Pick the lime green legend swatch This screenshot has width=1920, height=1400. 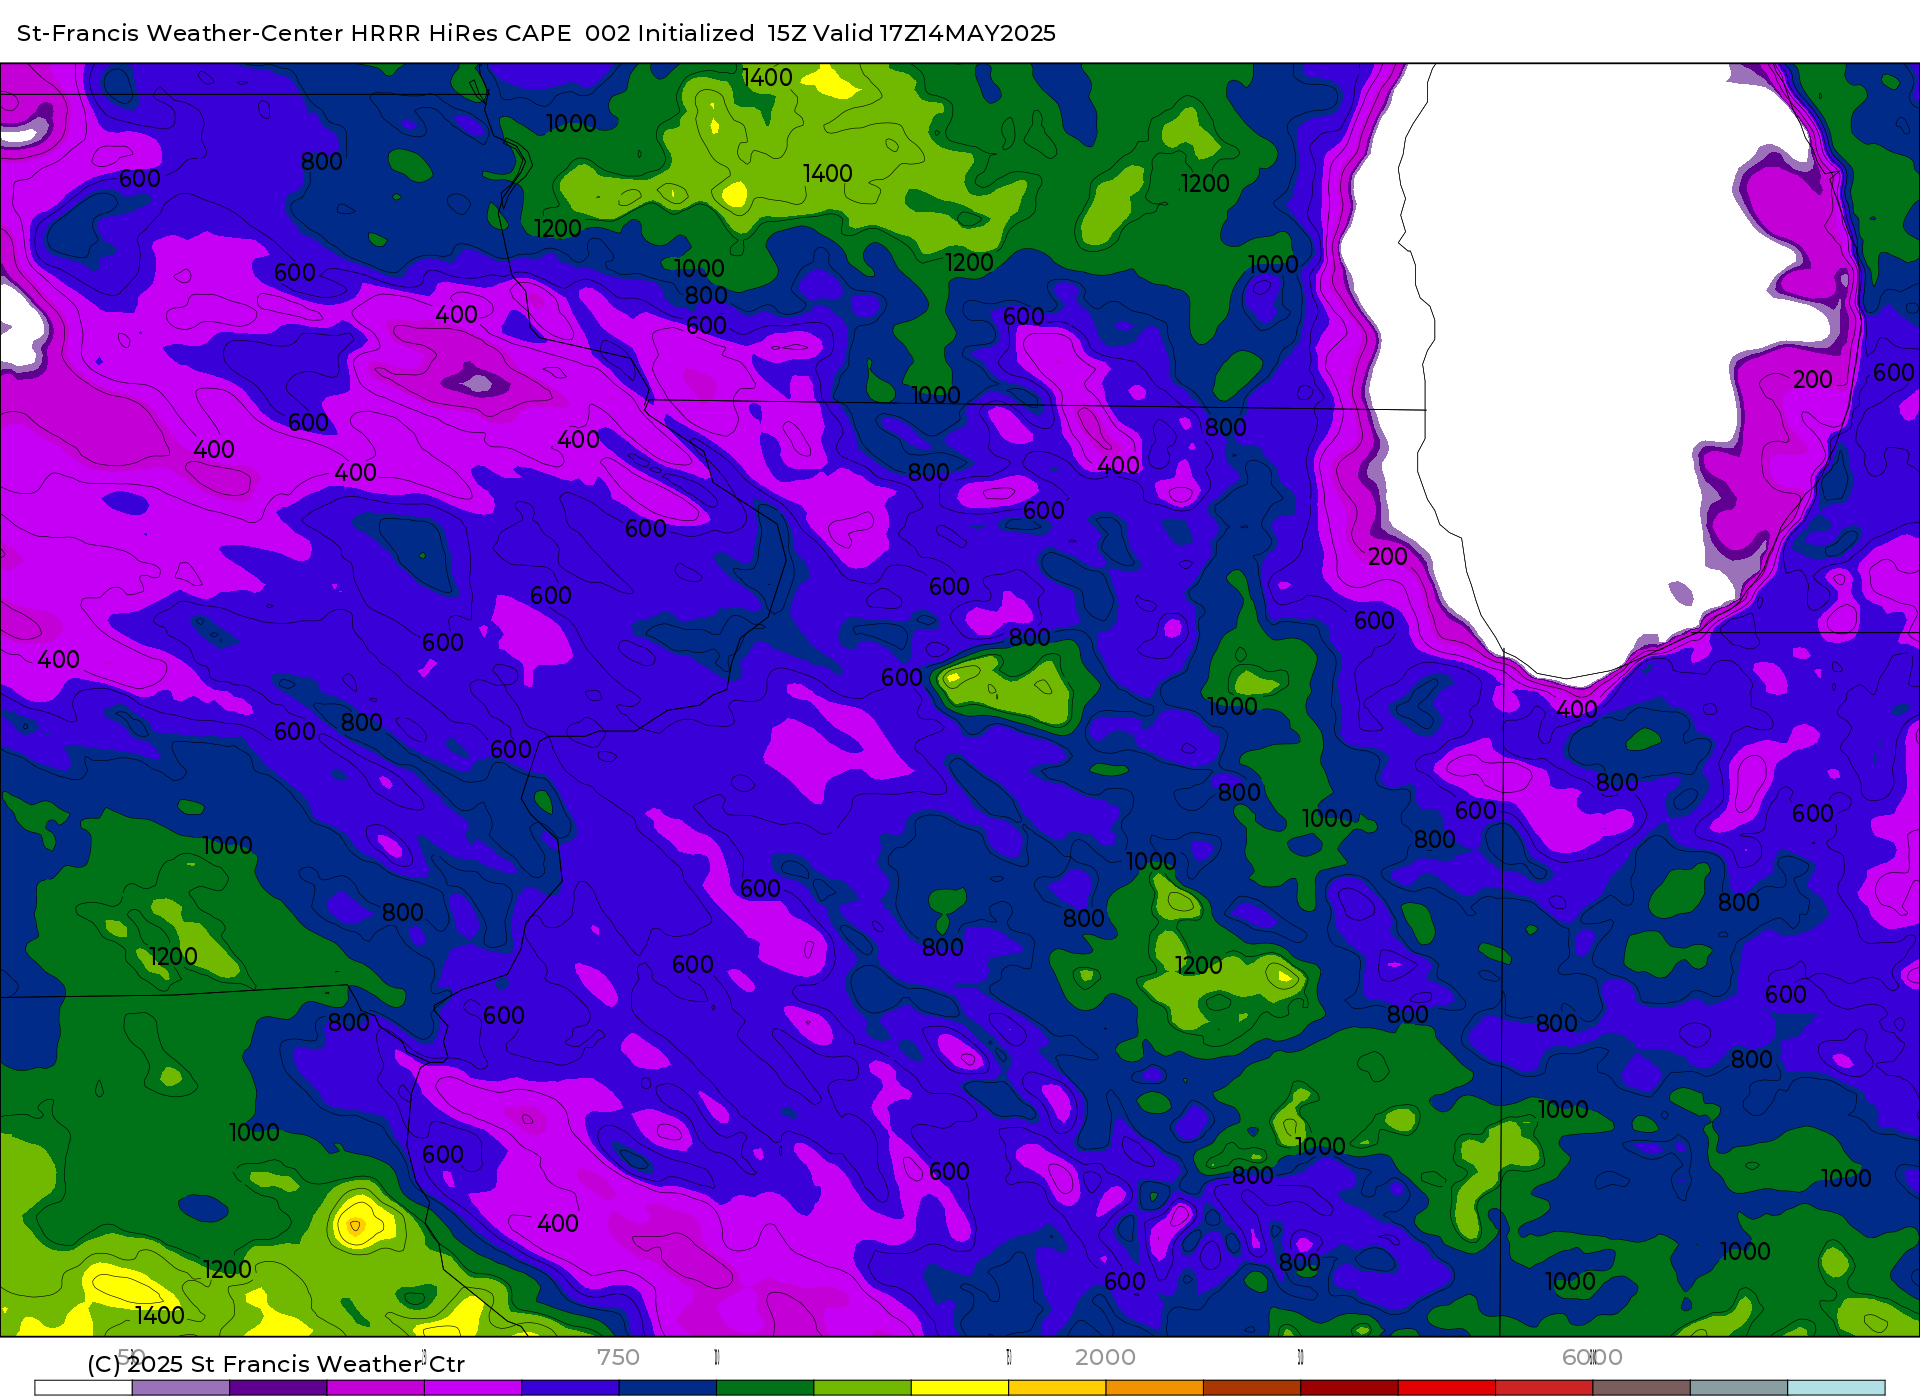[x=862, y=1388]
